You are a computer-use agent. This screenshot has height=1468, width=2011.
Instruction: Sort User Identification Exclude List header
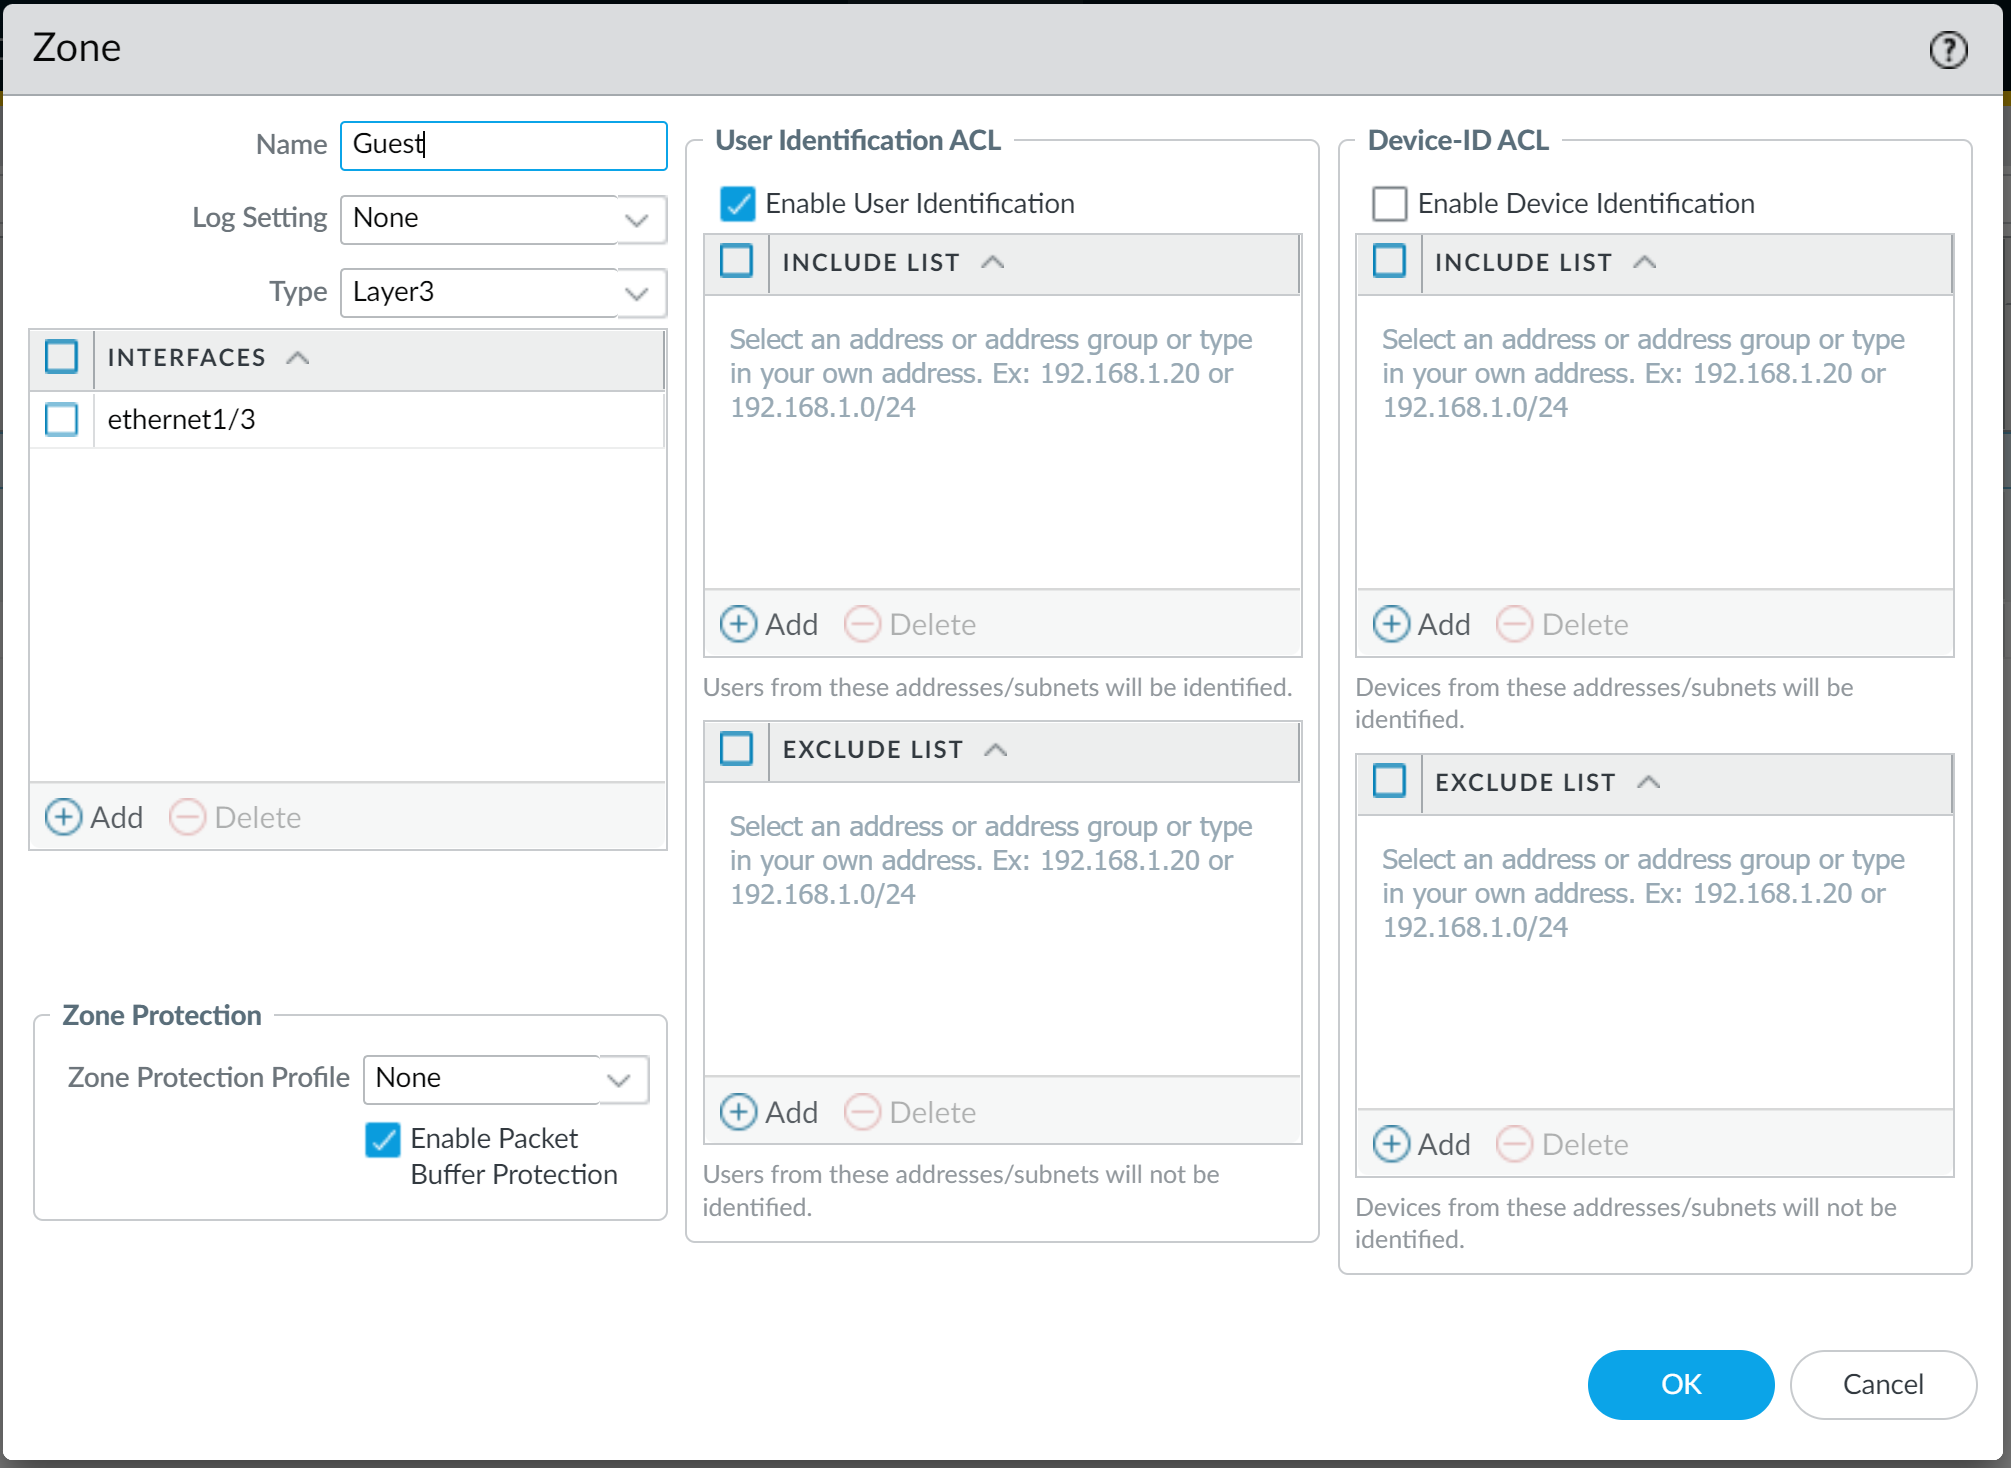[872, 750]
